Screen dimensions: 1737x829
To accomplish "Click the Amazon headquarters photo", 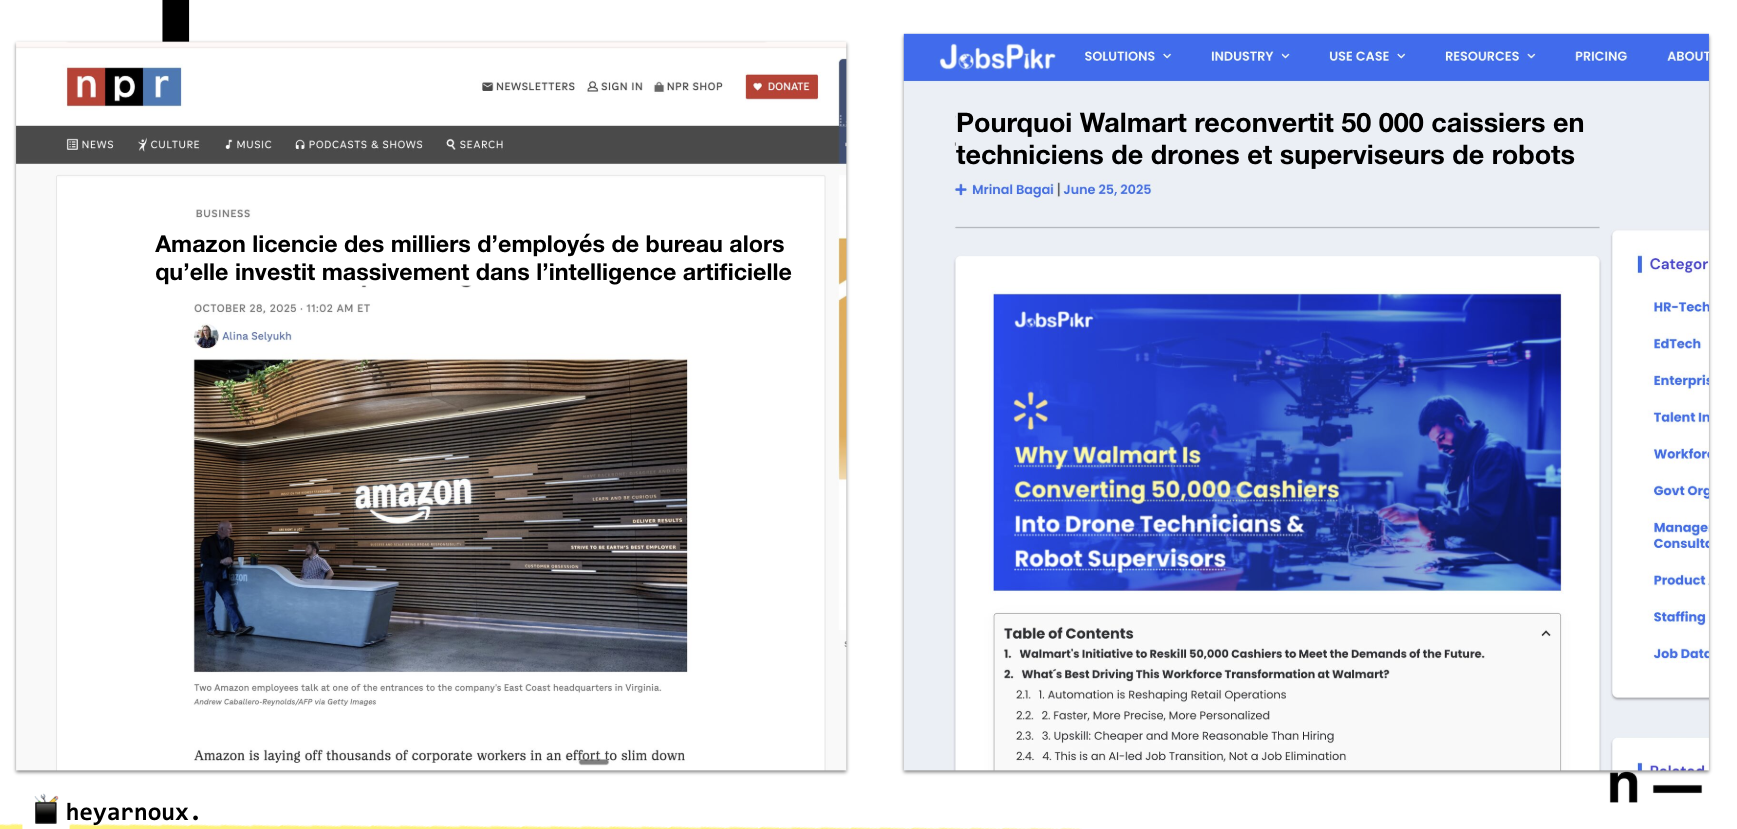I will pyautogui.click(x=440, y=515).
